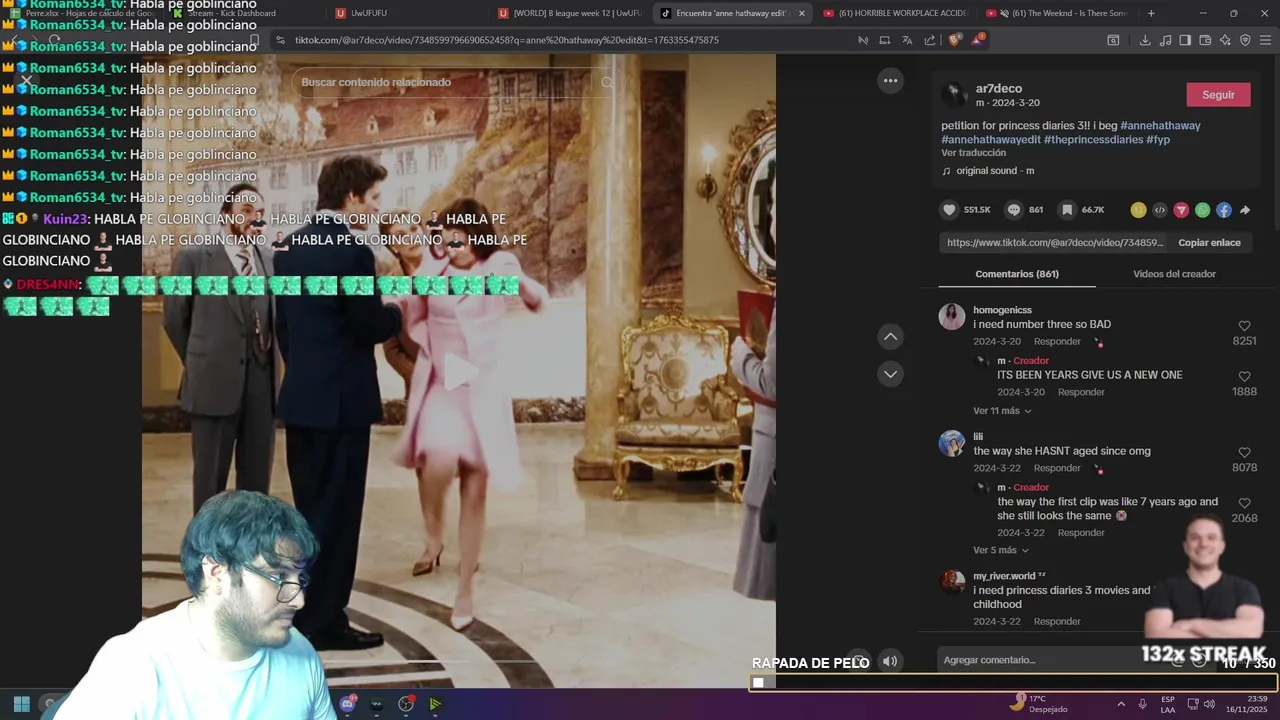Open Brave Wallet icon
The height and width of the screenshot is (720, 1280).
1205,40
